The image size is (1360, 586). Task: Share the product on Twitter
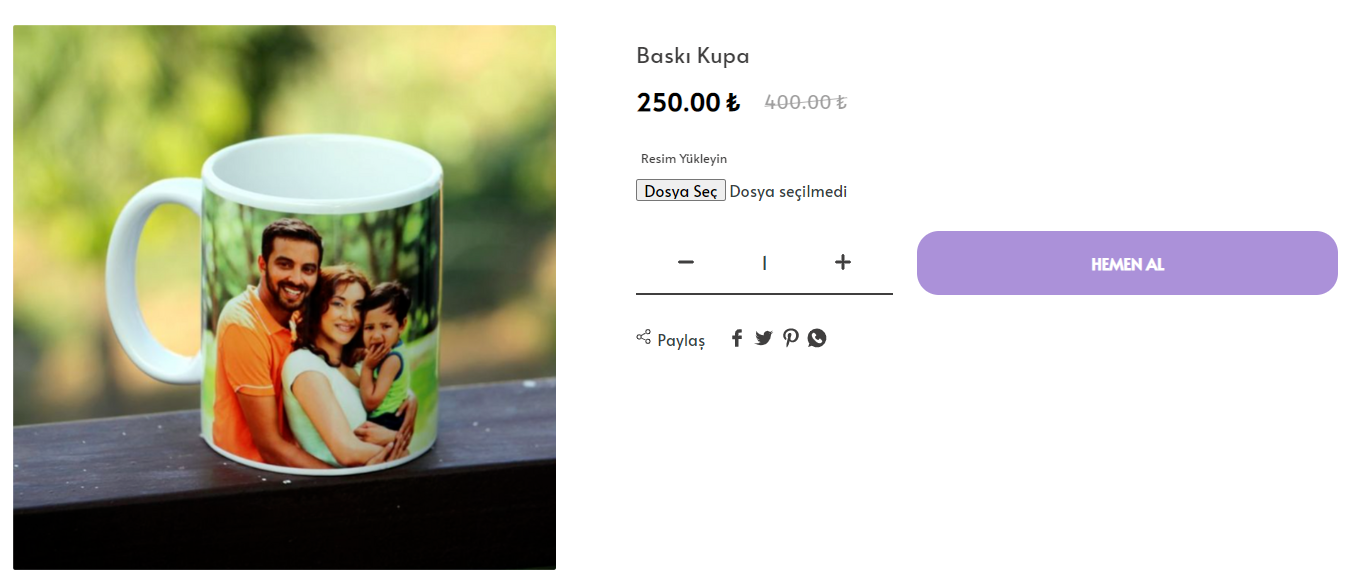coord(764,338)
